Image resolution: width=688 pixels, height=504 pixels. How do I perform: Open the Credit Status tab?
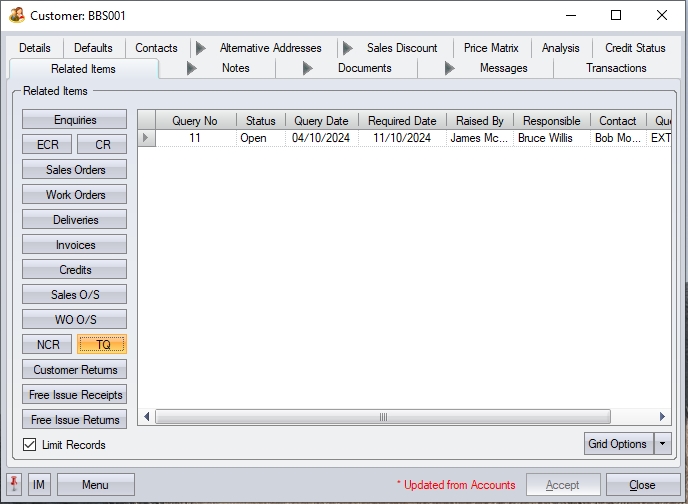[635, 48]
